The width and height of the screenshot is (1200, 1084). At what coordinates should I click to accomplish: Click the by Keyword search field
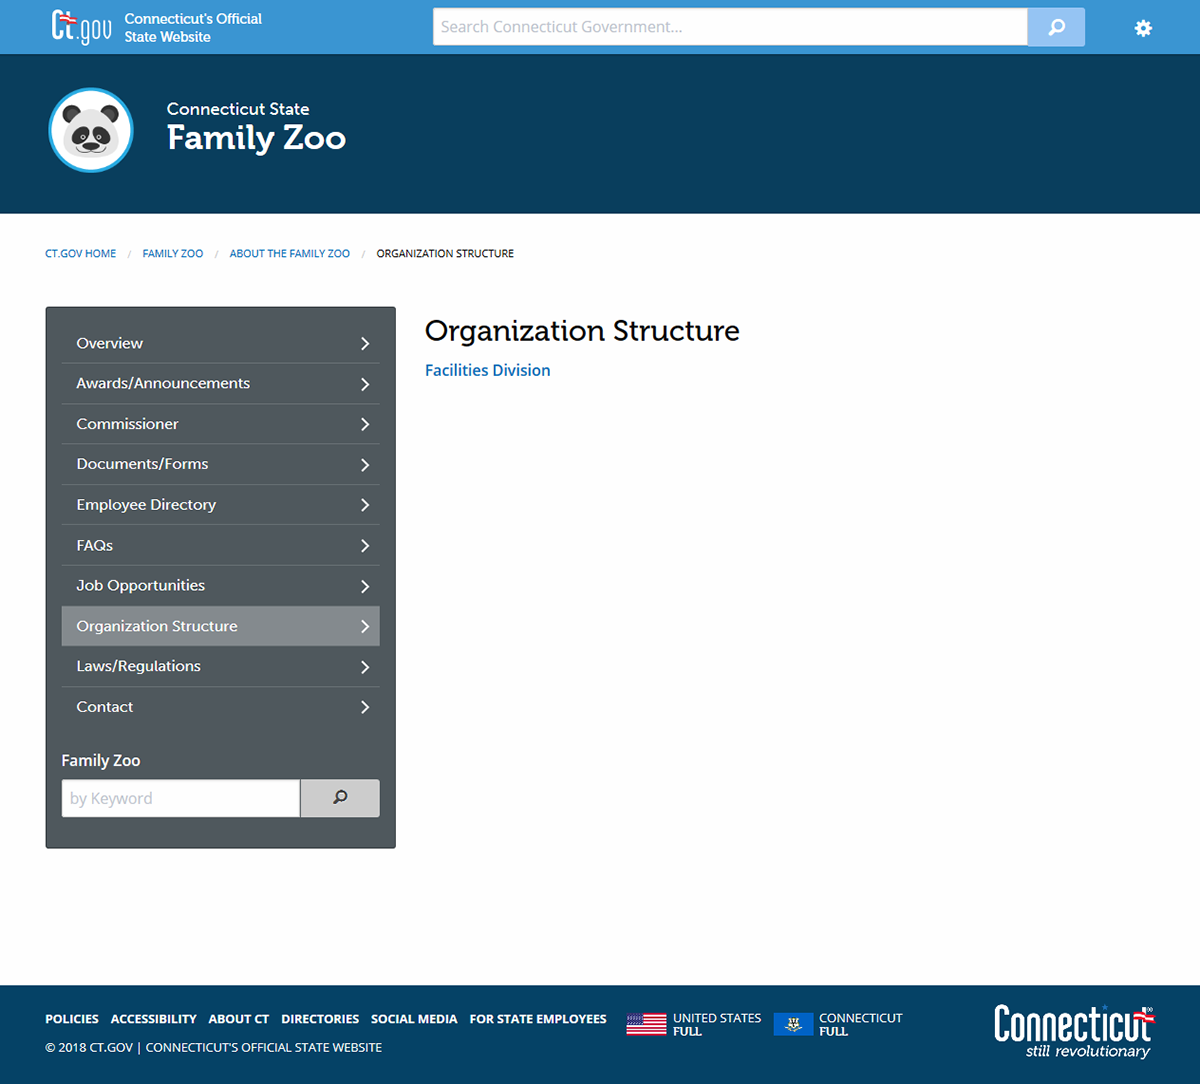point(180,798)
